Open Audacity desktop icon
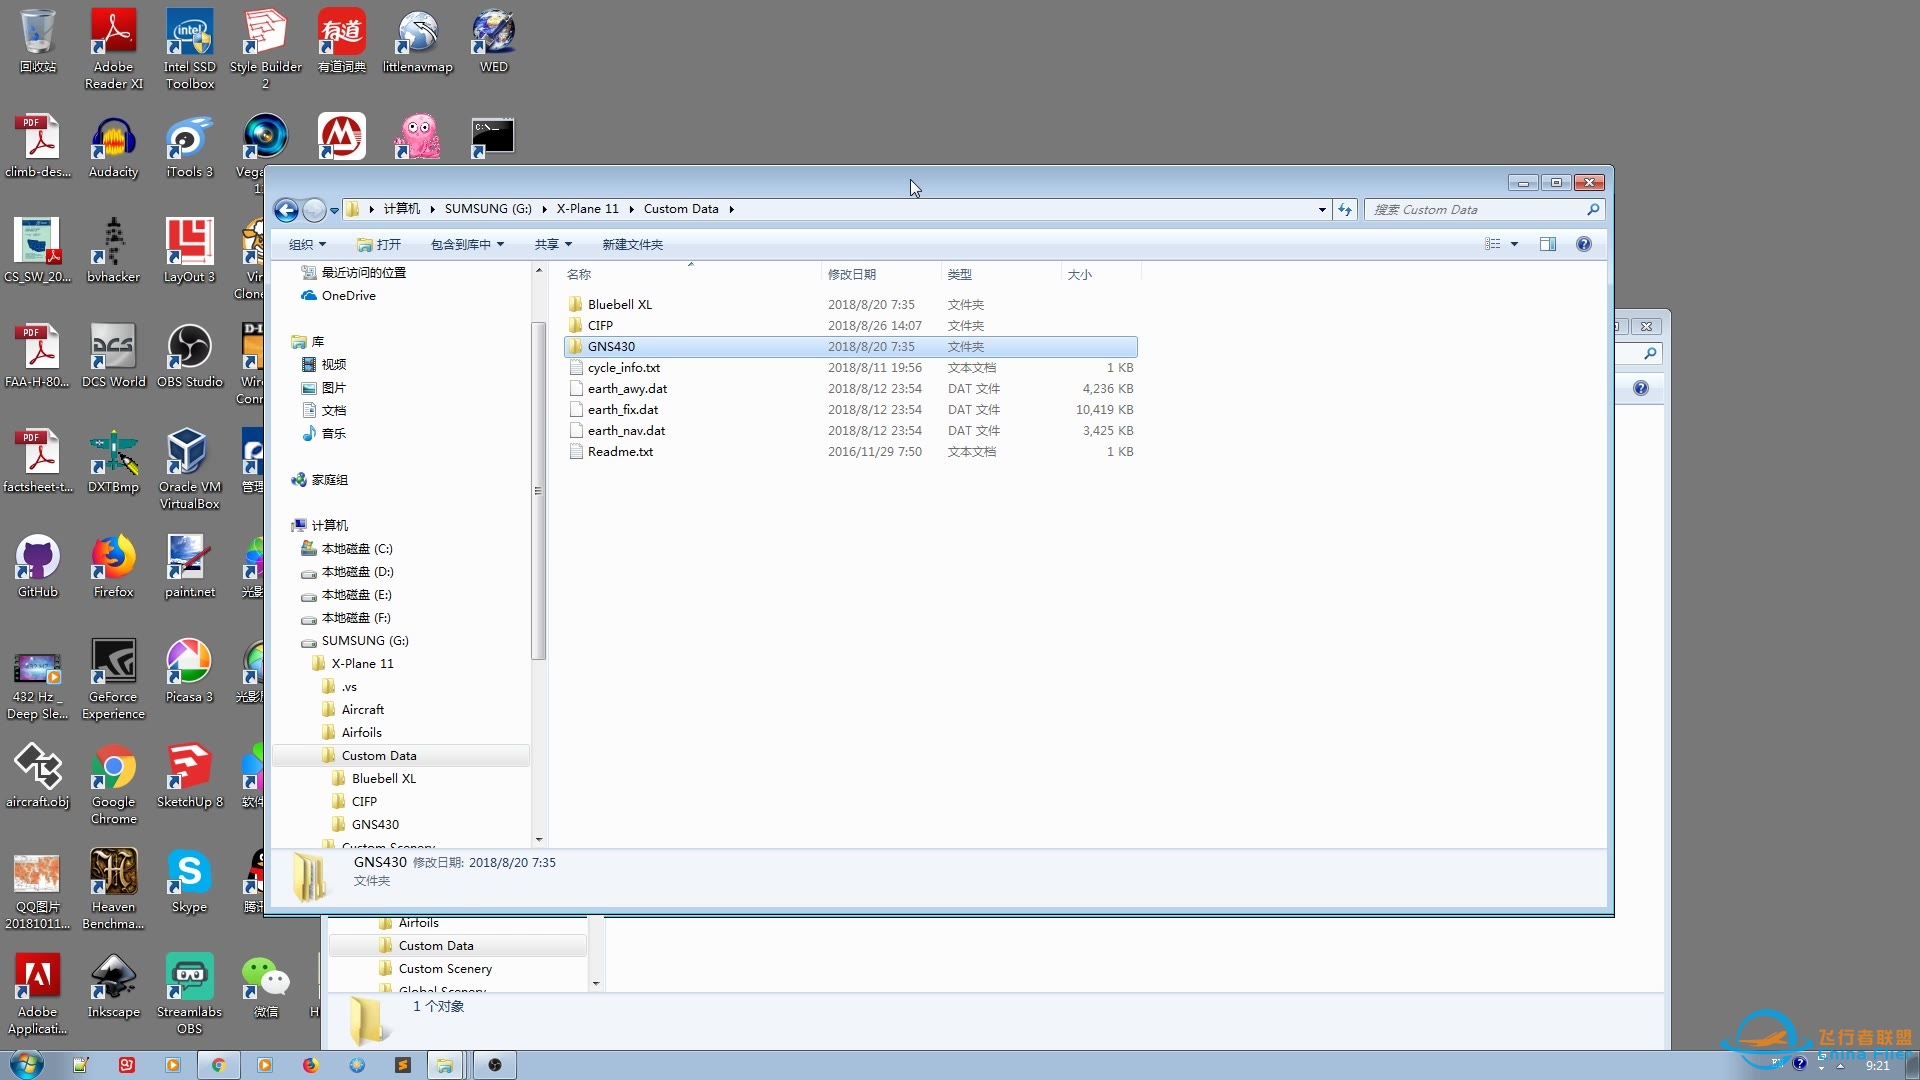1920x1080 pixels. click(113, 147)
